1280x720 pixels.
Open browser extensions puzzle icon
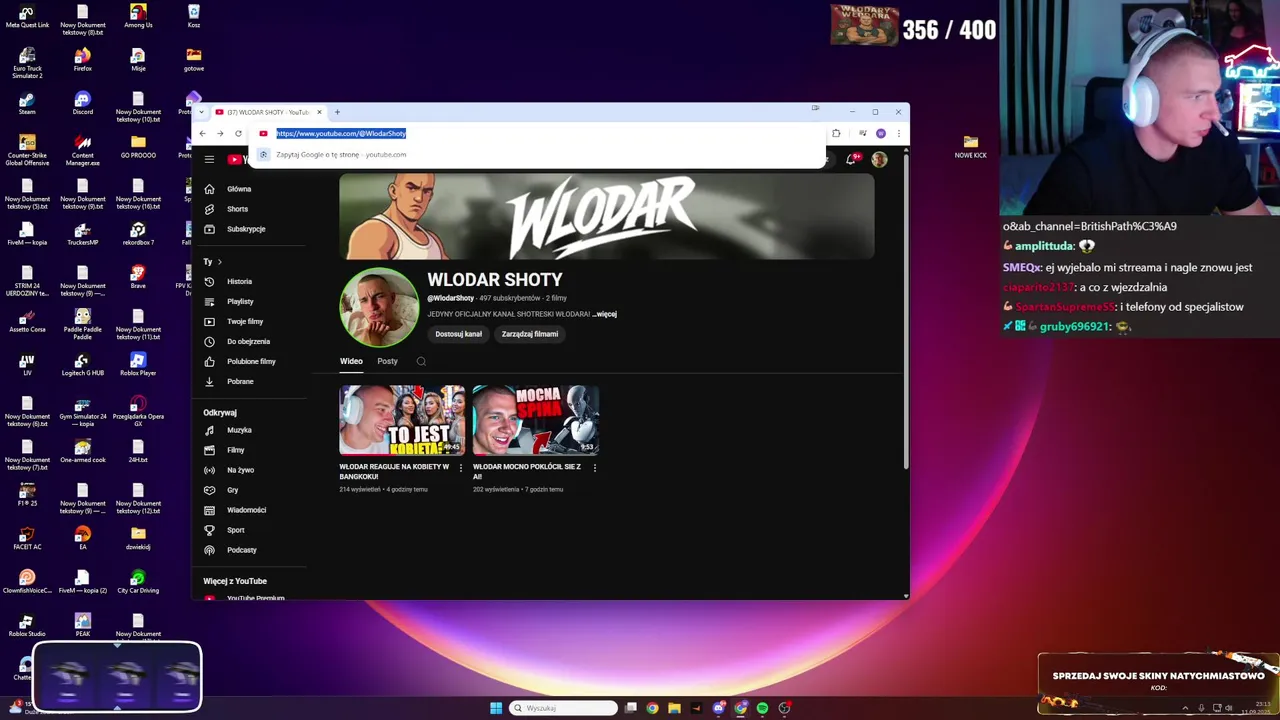pyautogui.click(x=836, y=133)
